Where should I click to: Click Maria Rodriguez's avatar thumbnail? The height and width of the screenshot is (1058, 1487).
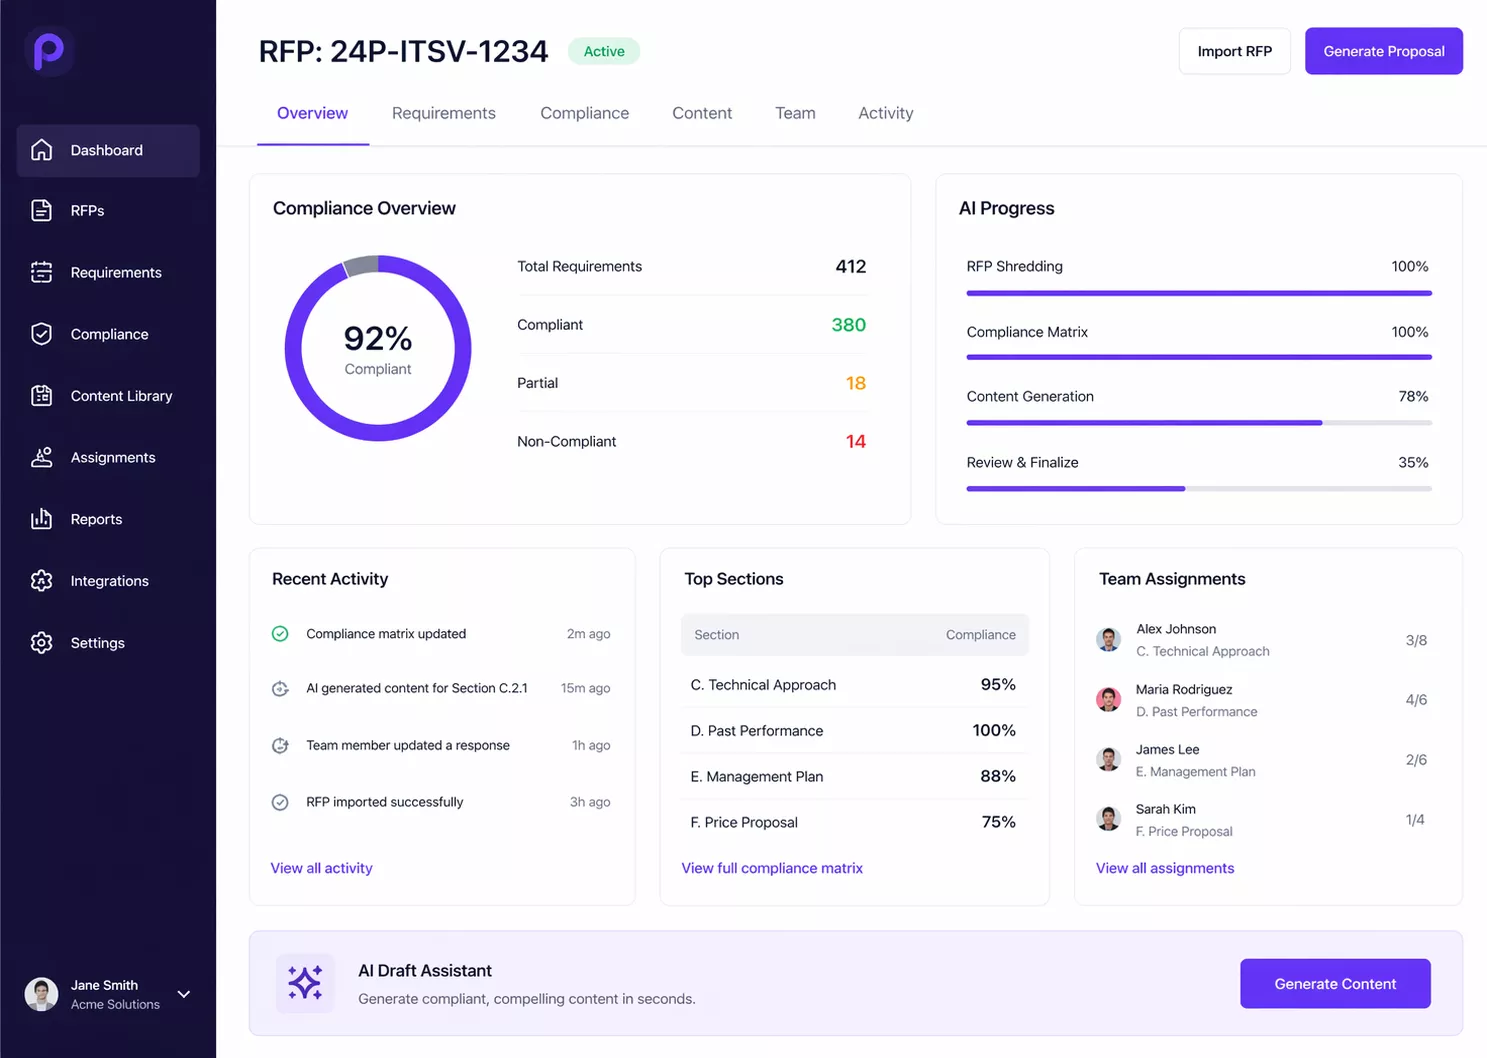tap(1108, 700)
